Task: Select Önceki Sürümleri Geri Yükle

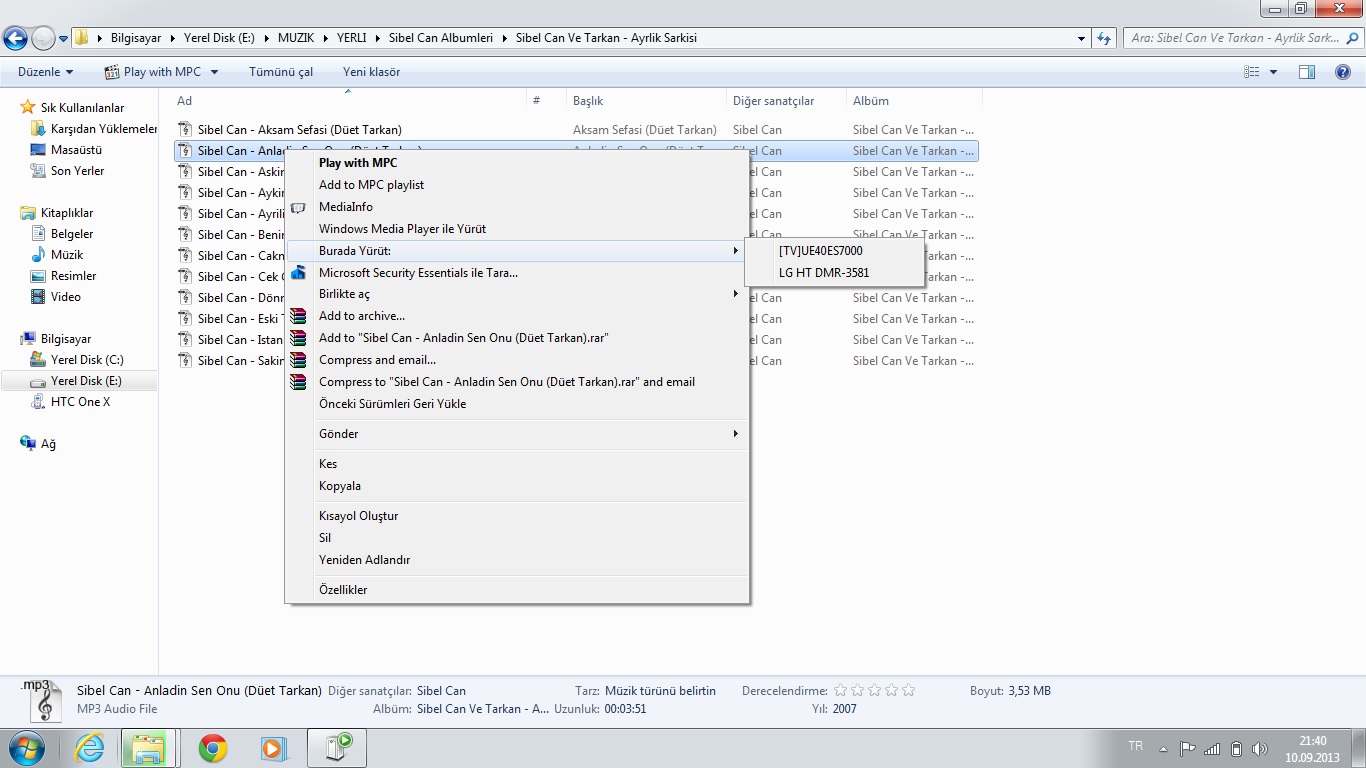Action: pos(392,404)
